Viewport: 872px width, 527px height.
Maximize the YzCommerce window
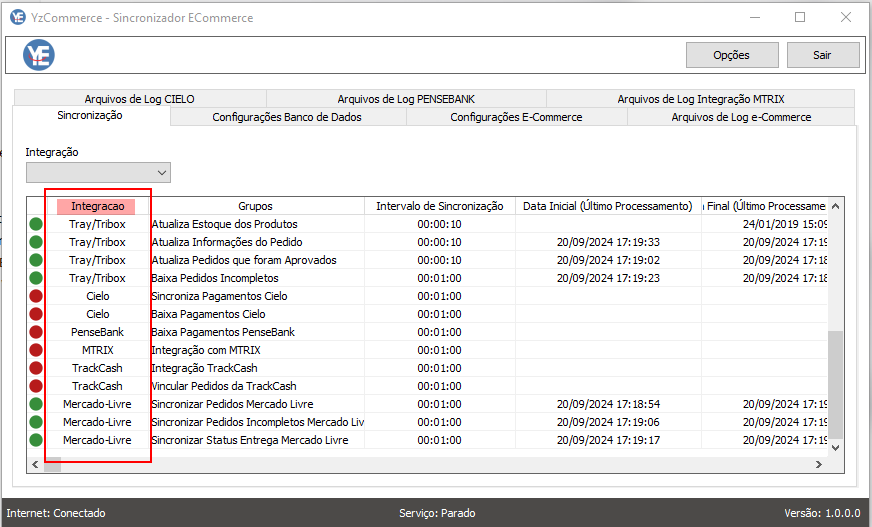tap(800, 17)
